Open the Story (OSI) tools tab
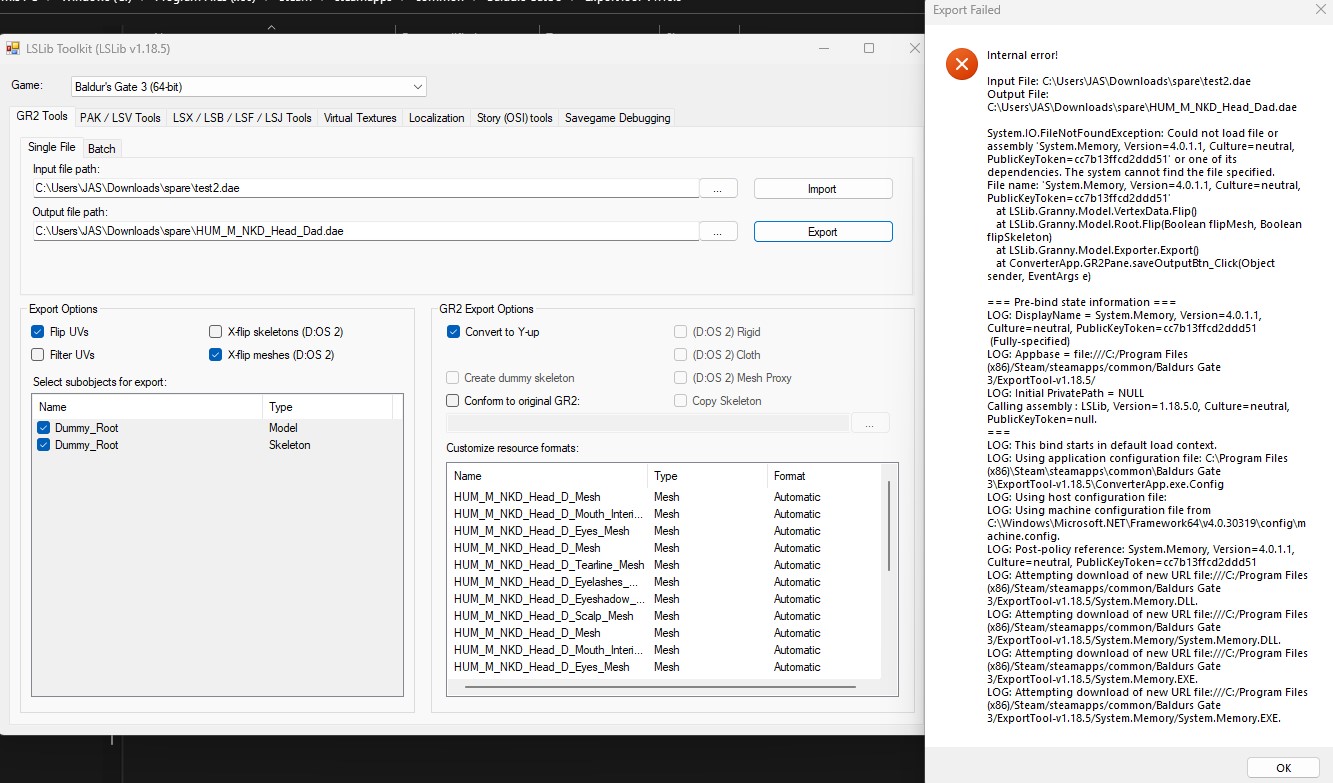This screenshot has height=783, width=1333. click(514, 117)
